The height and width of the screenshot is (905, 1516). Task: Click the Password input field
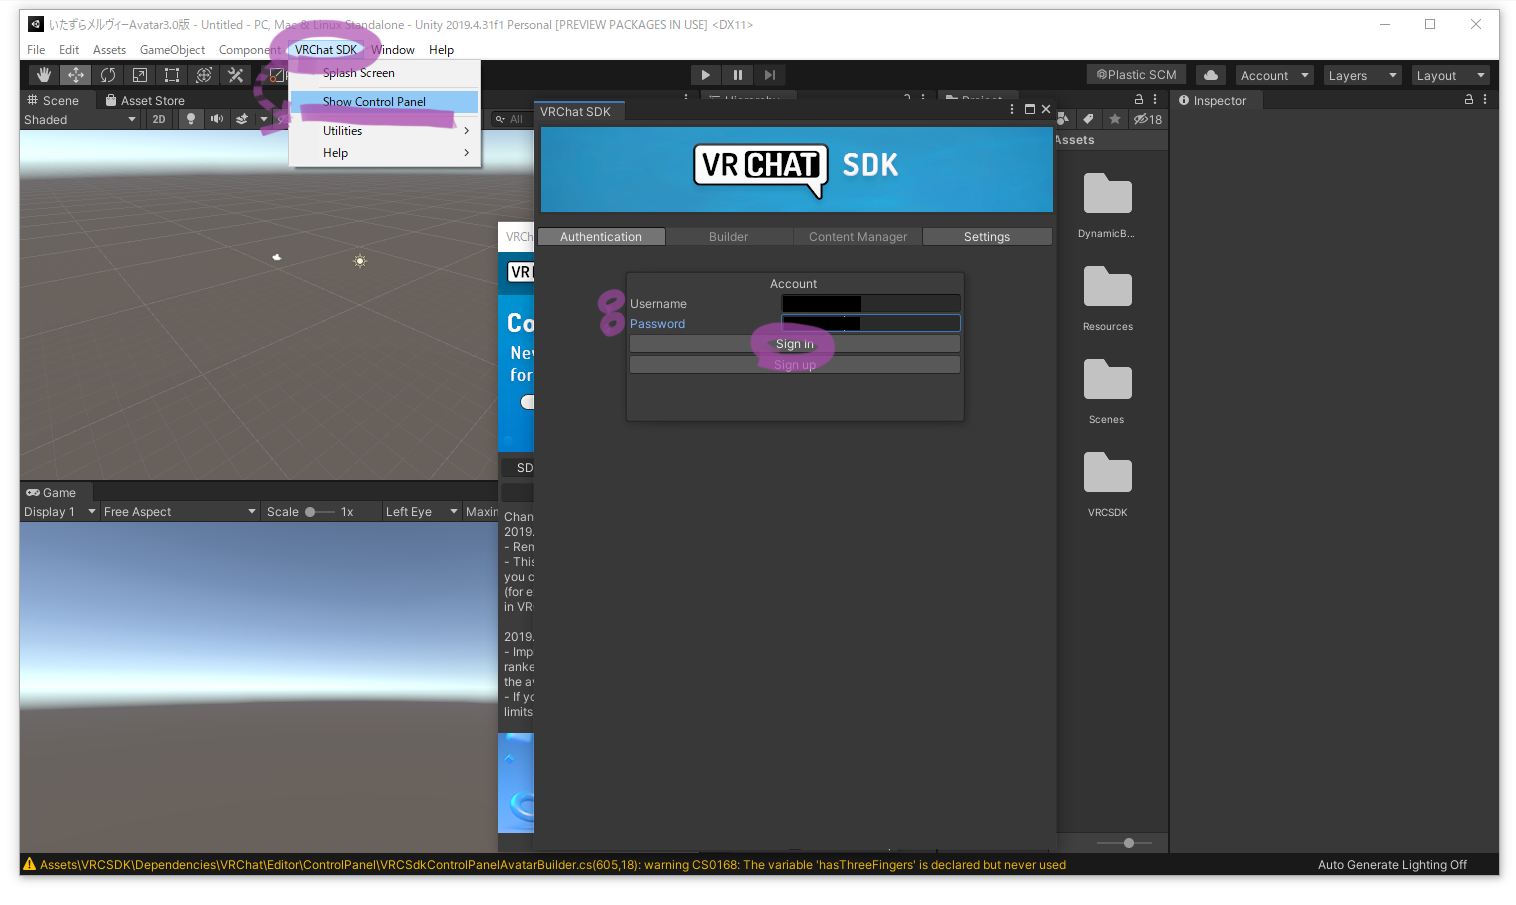pyautogui.click(x=871, y=323)
